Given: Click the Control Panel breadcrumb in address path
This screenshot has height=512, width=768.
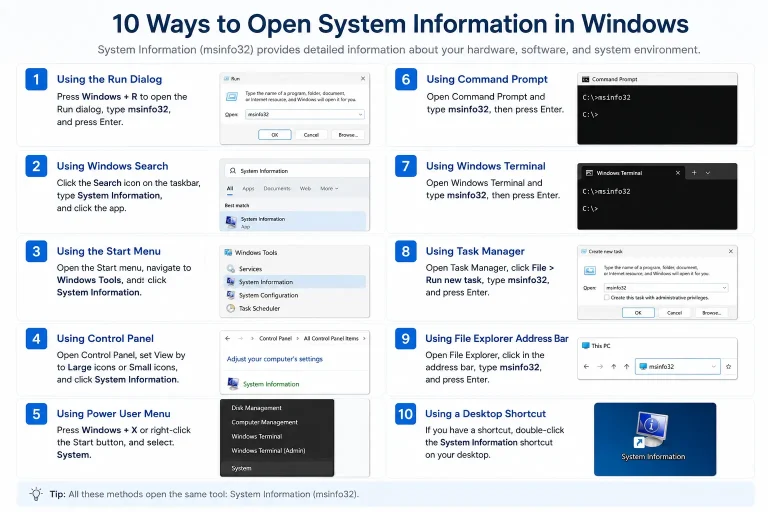Looking at the screenshot, I should [x=275, y=339].
